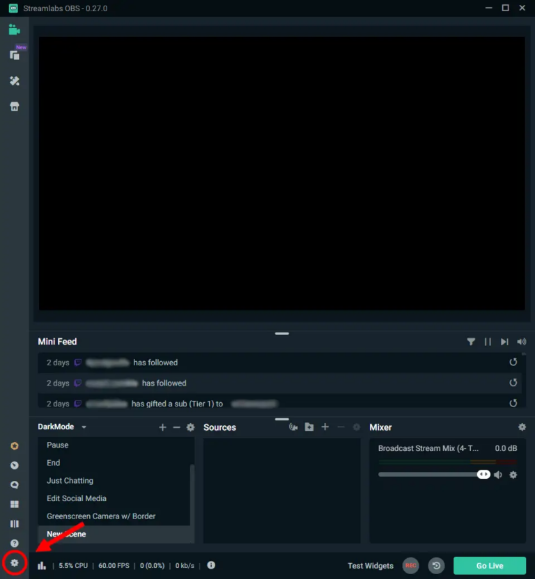Viewport: 536px width, 581px height.
Task: Toggle the replay buffer button
Action: 437,566
